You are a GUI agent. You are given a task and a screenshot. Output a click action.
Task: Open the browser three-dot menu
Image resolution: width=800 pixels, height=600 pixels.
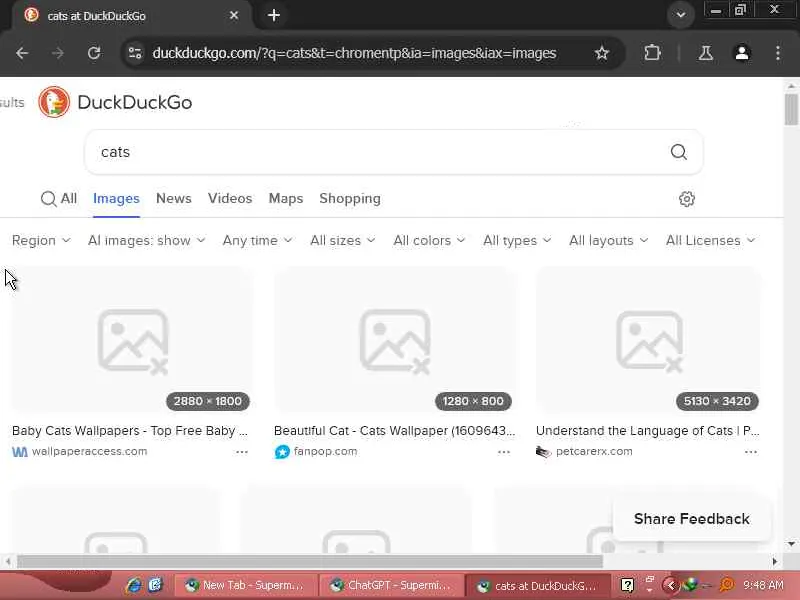[778, 53]
